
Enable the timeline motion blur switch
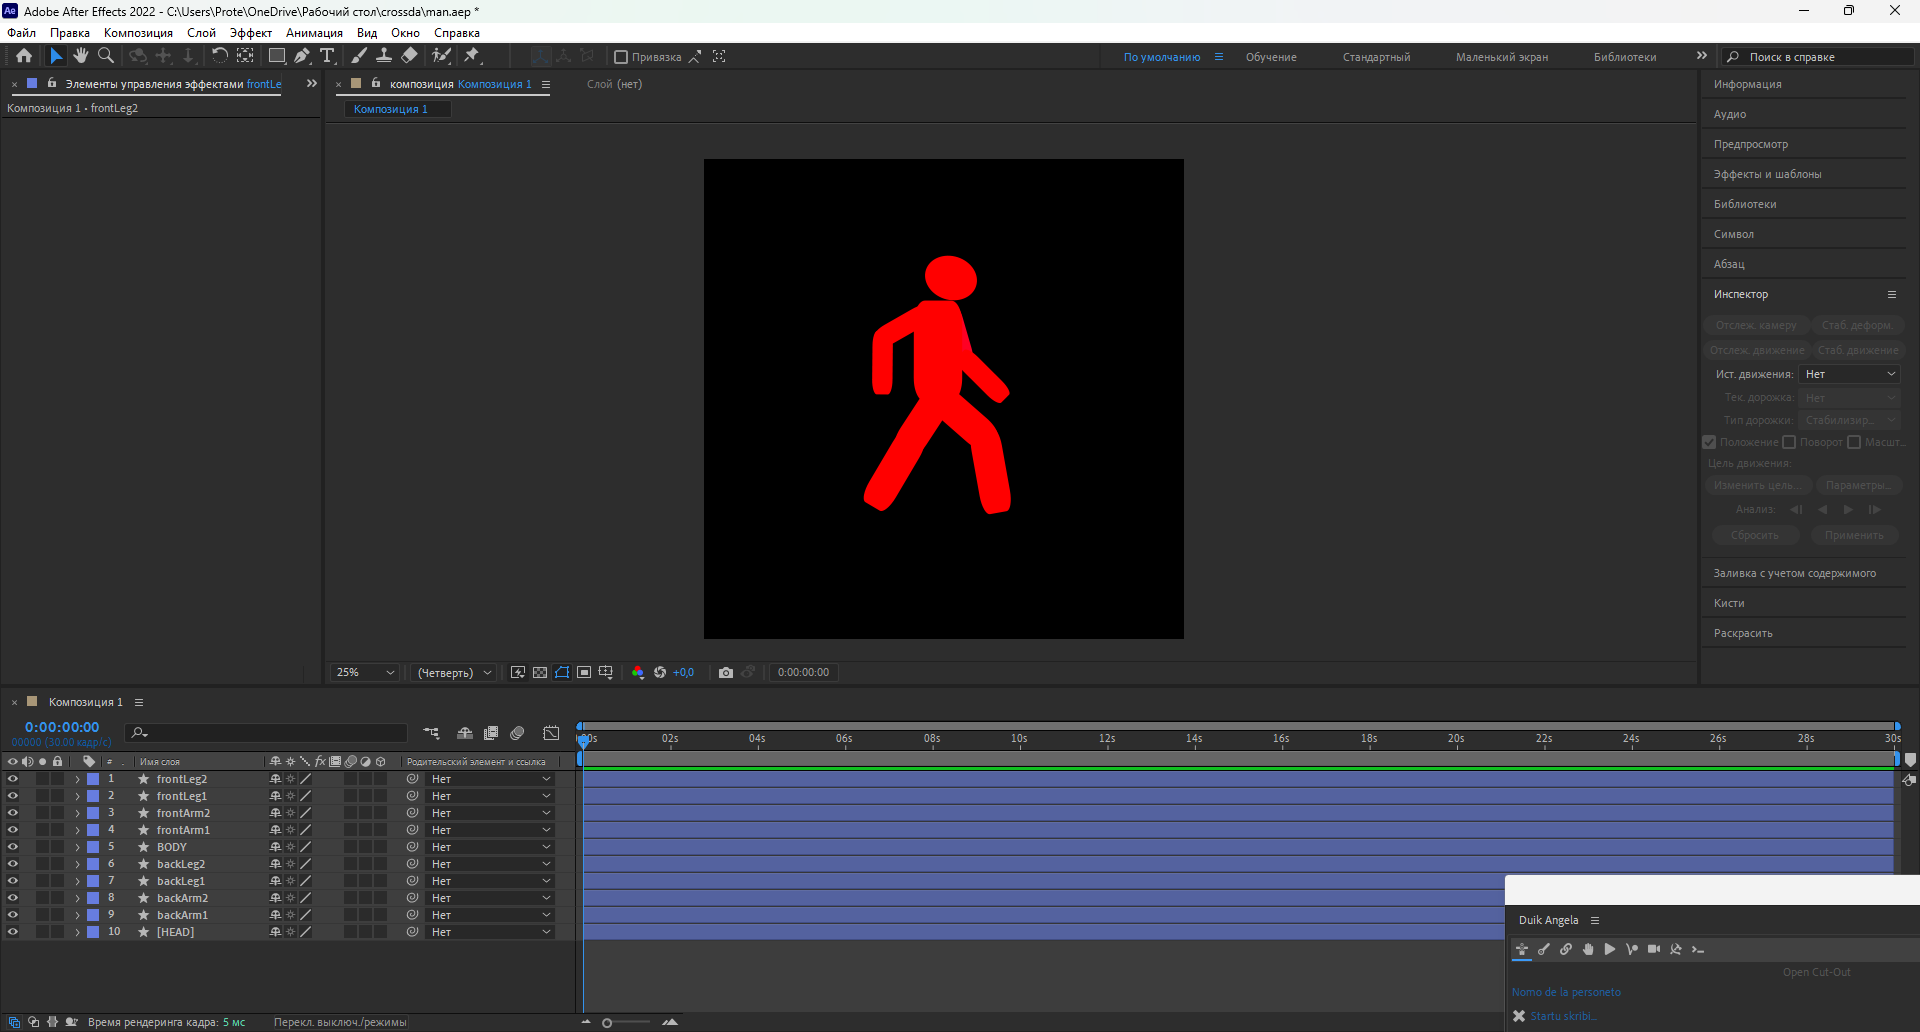517,733
